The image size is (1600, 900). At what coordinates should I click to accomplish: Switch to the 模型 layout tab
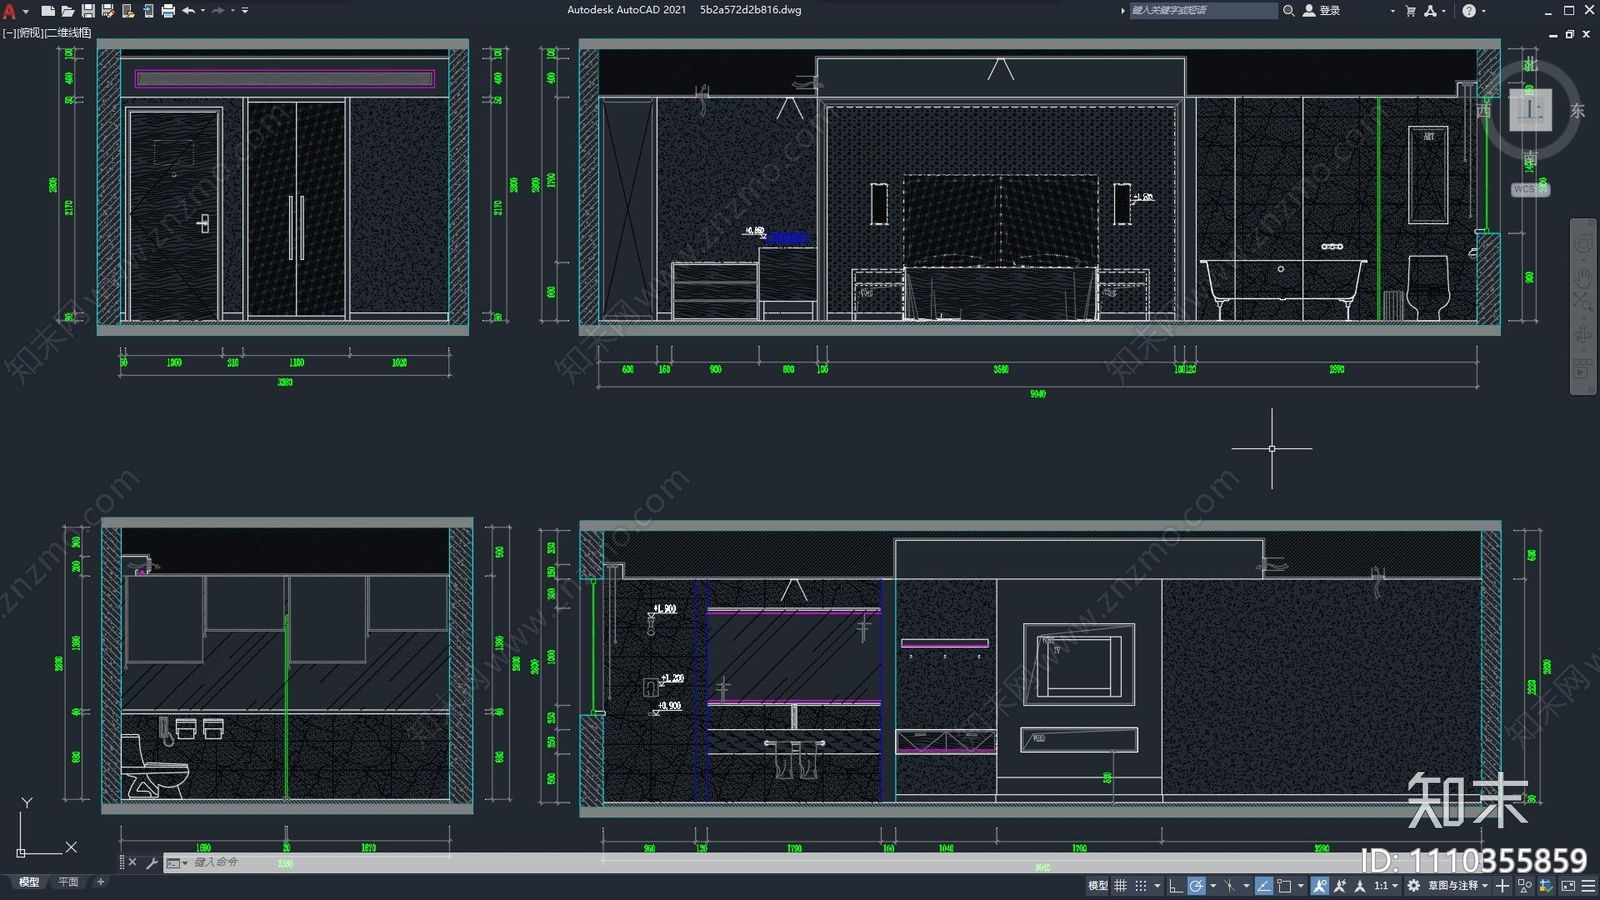coord(29,882)
